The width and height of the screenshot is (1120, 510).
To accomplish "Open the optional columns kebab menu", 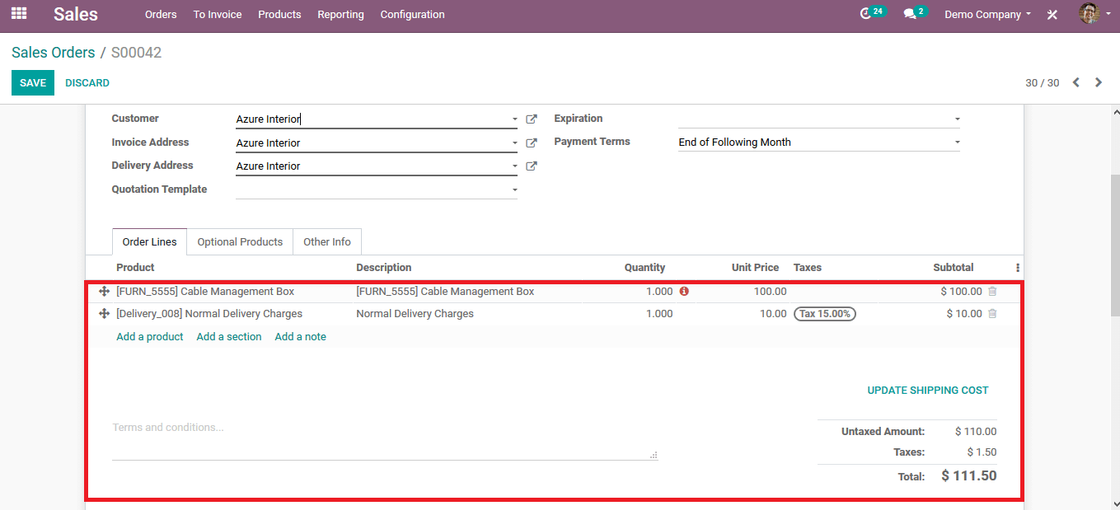I will click(1018, 268).
